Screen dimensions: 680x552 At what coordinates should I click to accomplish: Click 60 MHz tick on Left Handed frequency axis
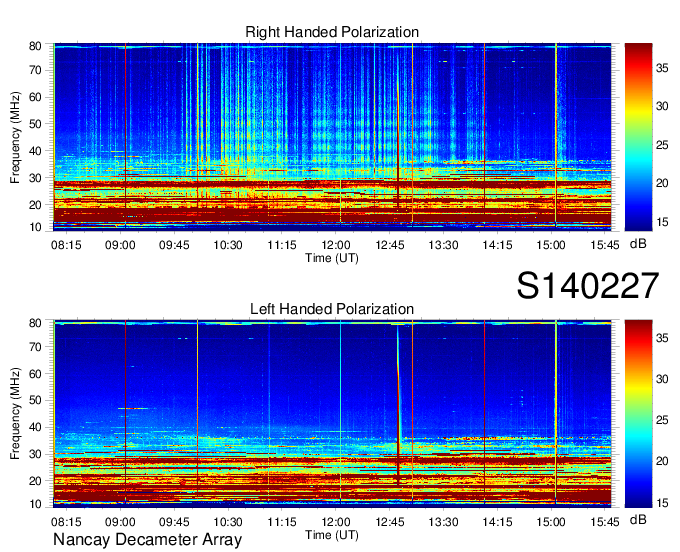[x=35, y=374]
